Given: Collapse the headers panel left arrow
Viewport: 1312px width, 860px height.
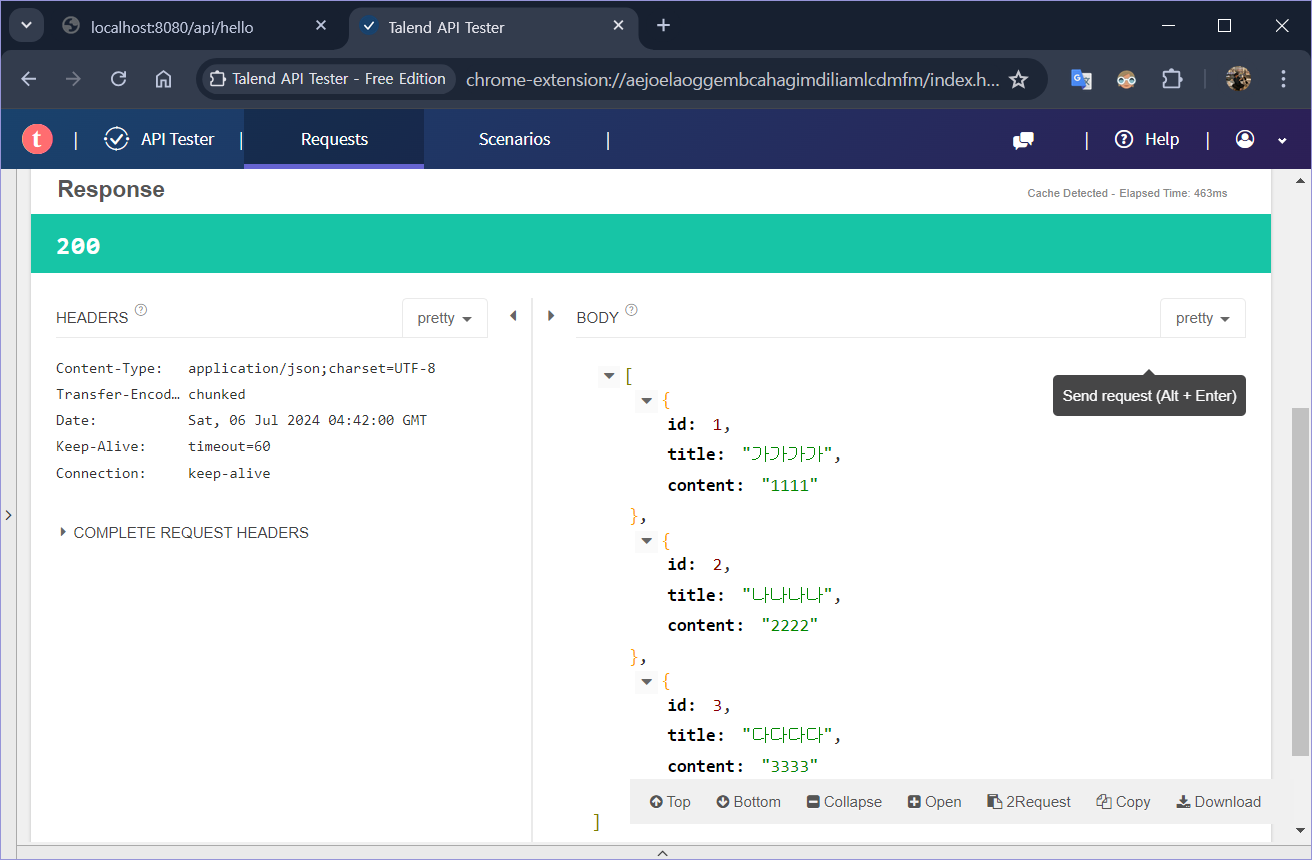Looking at the screenshot, I should coord(513,316).
